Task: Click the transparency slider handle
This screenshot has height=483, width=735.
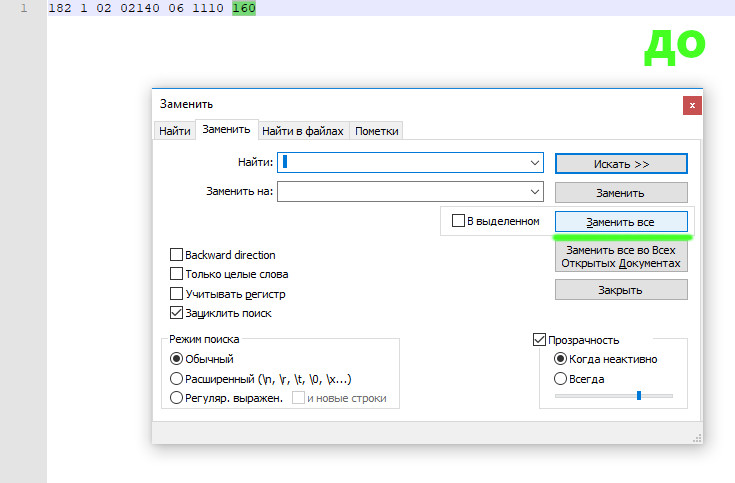Action: 638,396
